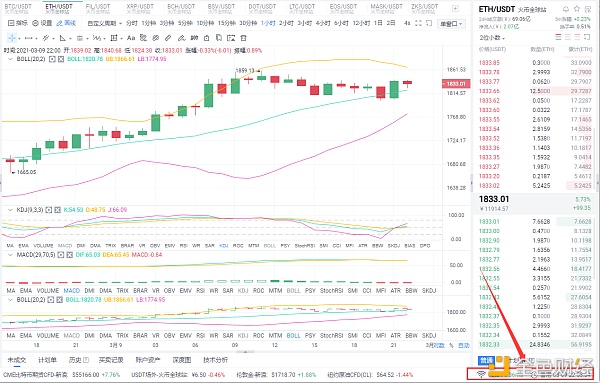
Task: Open the 2 decimal places dropdown
Action: pyautogui.click(x=492, y=37)
